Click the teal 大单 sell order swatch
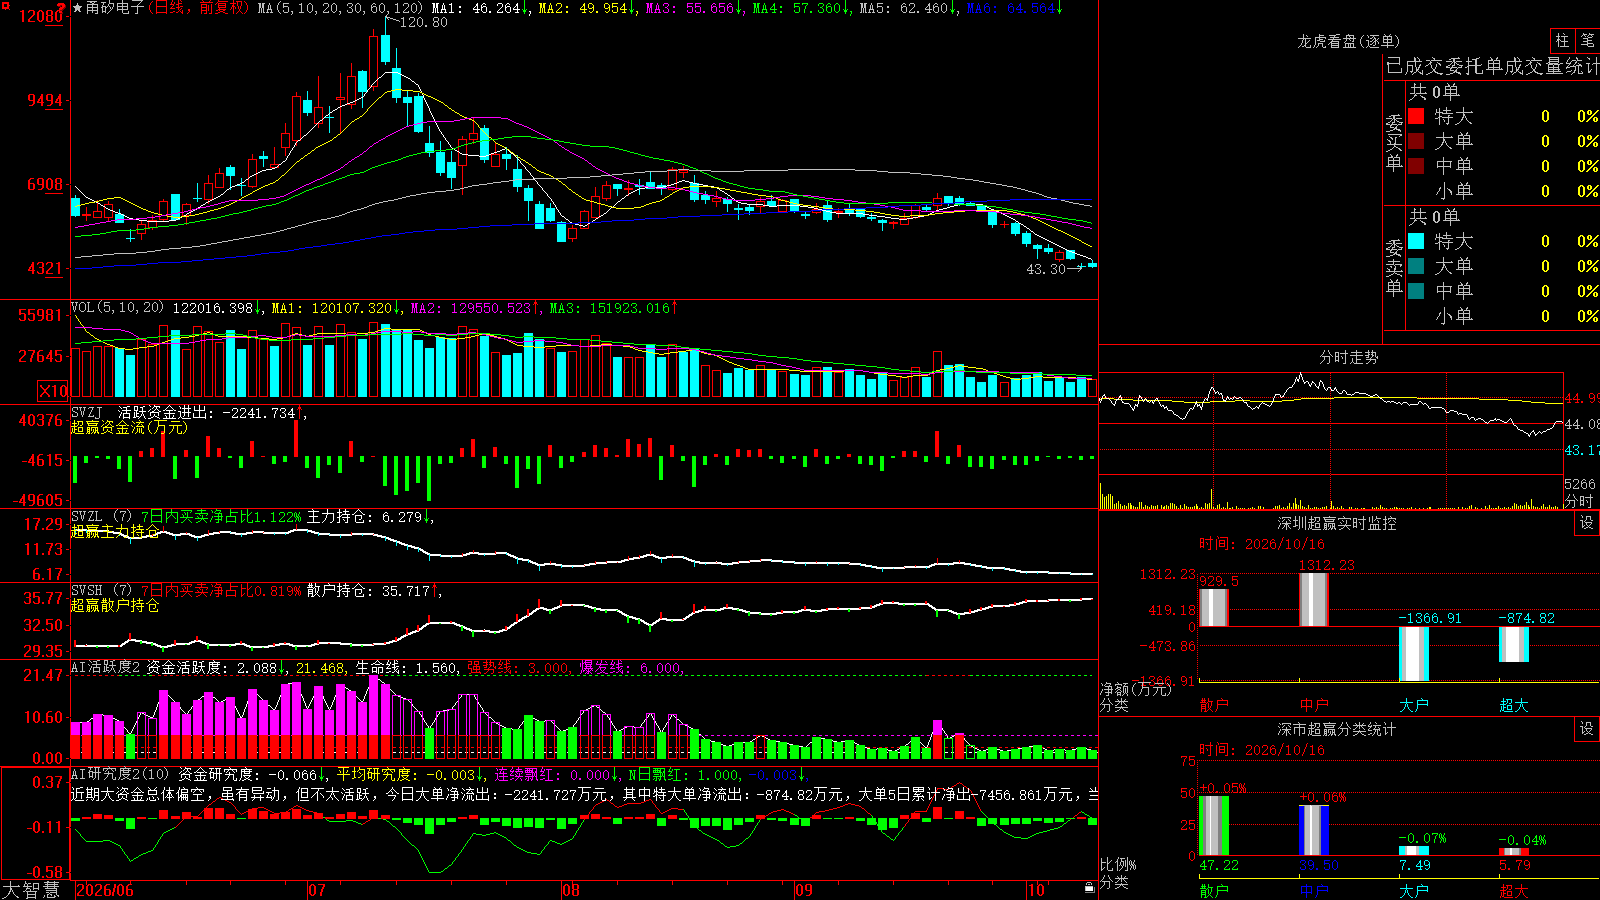 [x=1416, y=266]
